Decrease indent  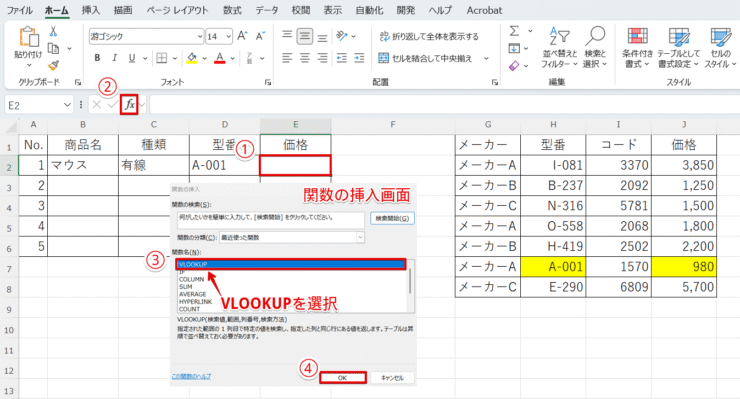tap(341, 58)
